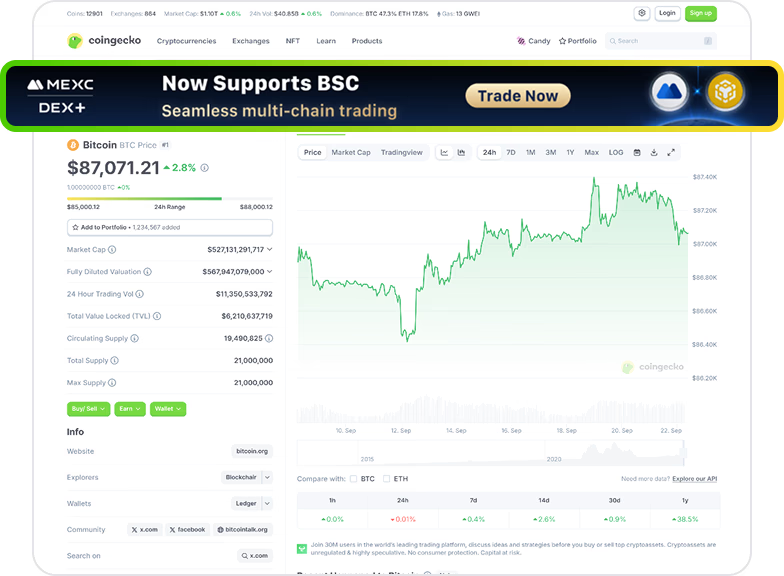Viewport: 784px width, 576px height.
Task: Open the Wallet dropdown button
Action: click(168, 409)
